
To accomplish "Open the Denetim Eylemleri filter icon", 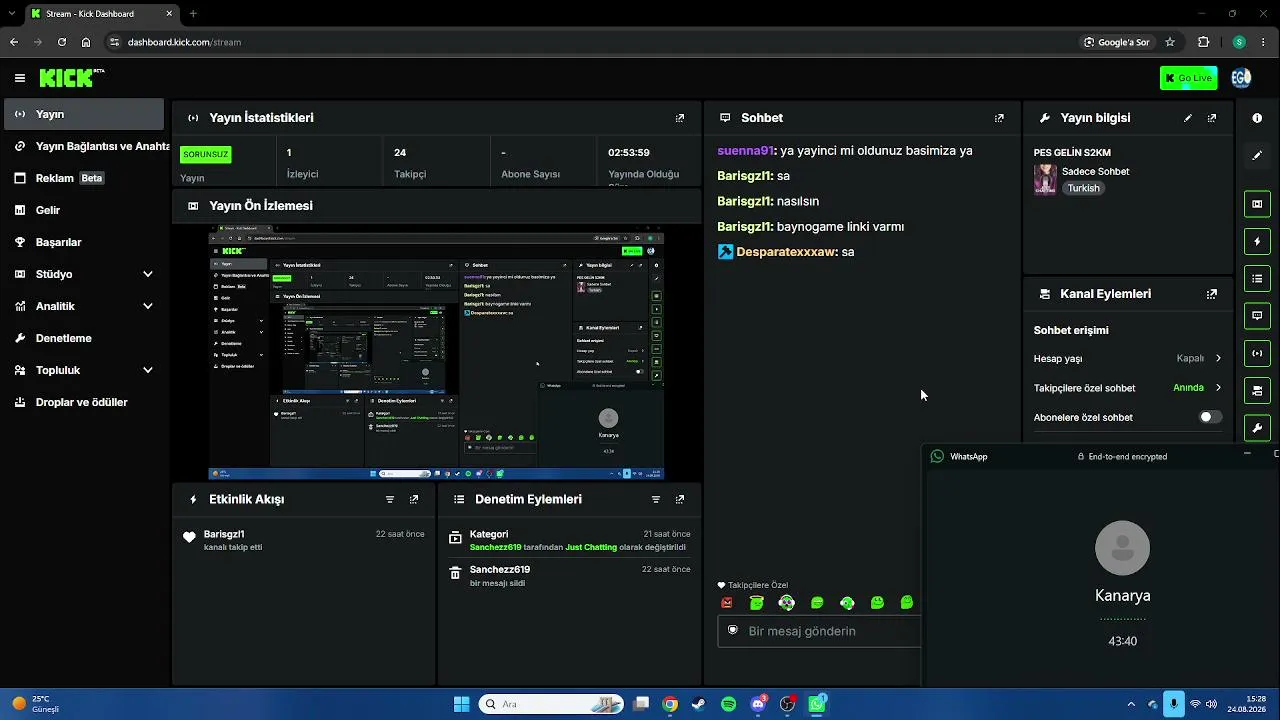I will [x=656, y=499].
